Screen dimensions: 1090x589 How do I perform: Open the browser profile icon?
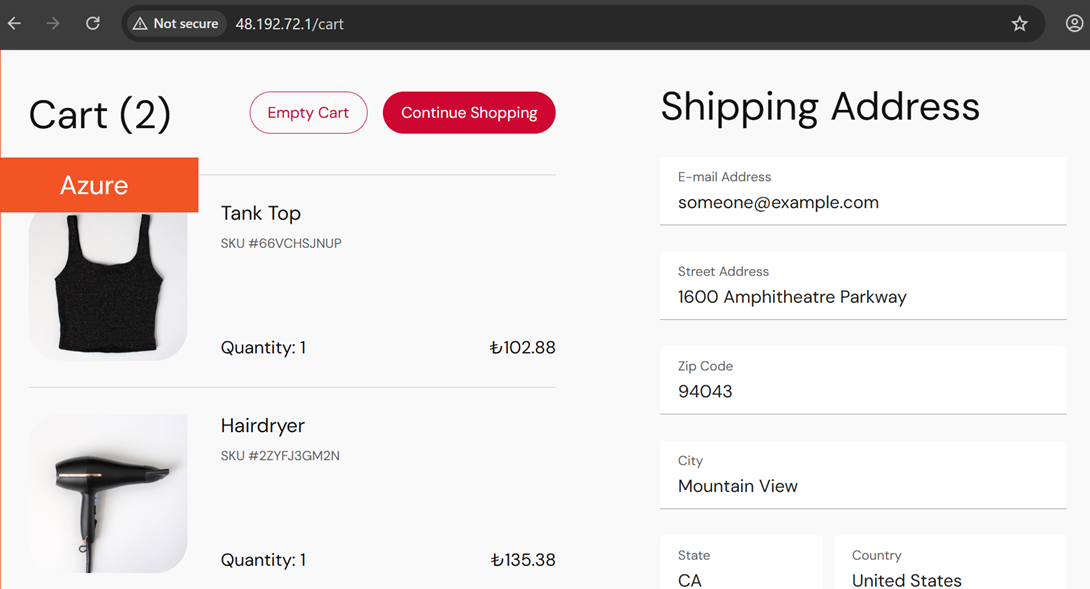pos(1074,24)
